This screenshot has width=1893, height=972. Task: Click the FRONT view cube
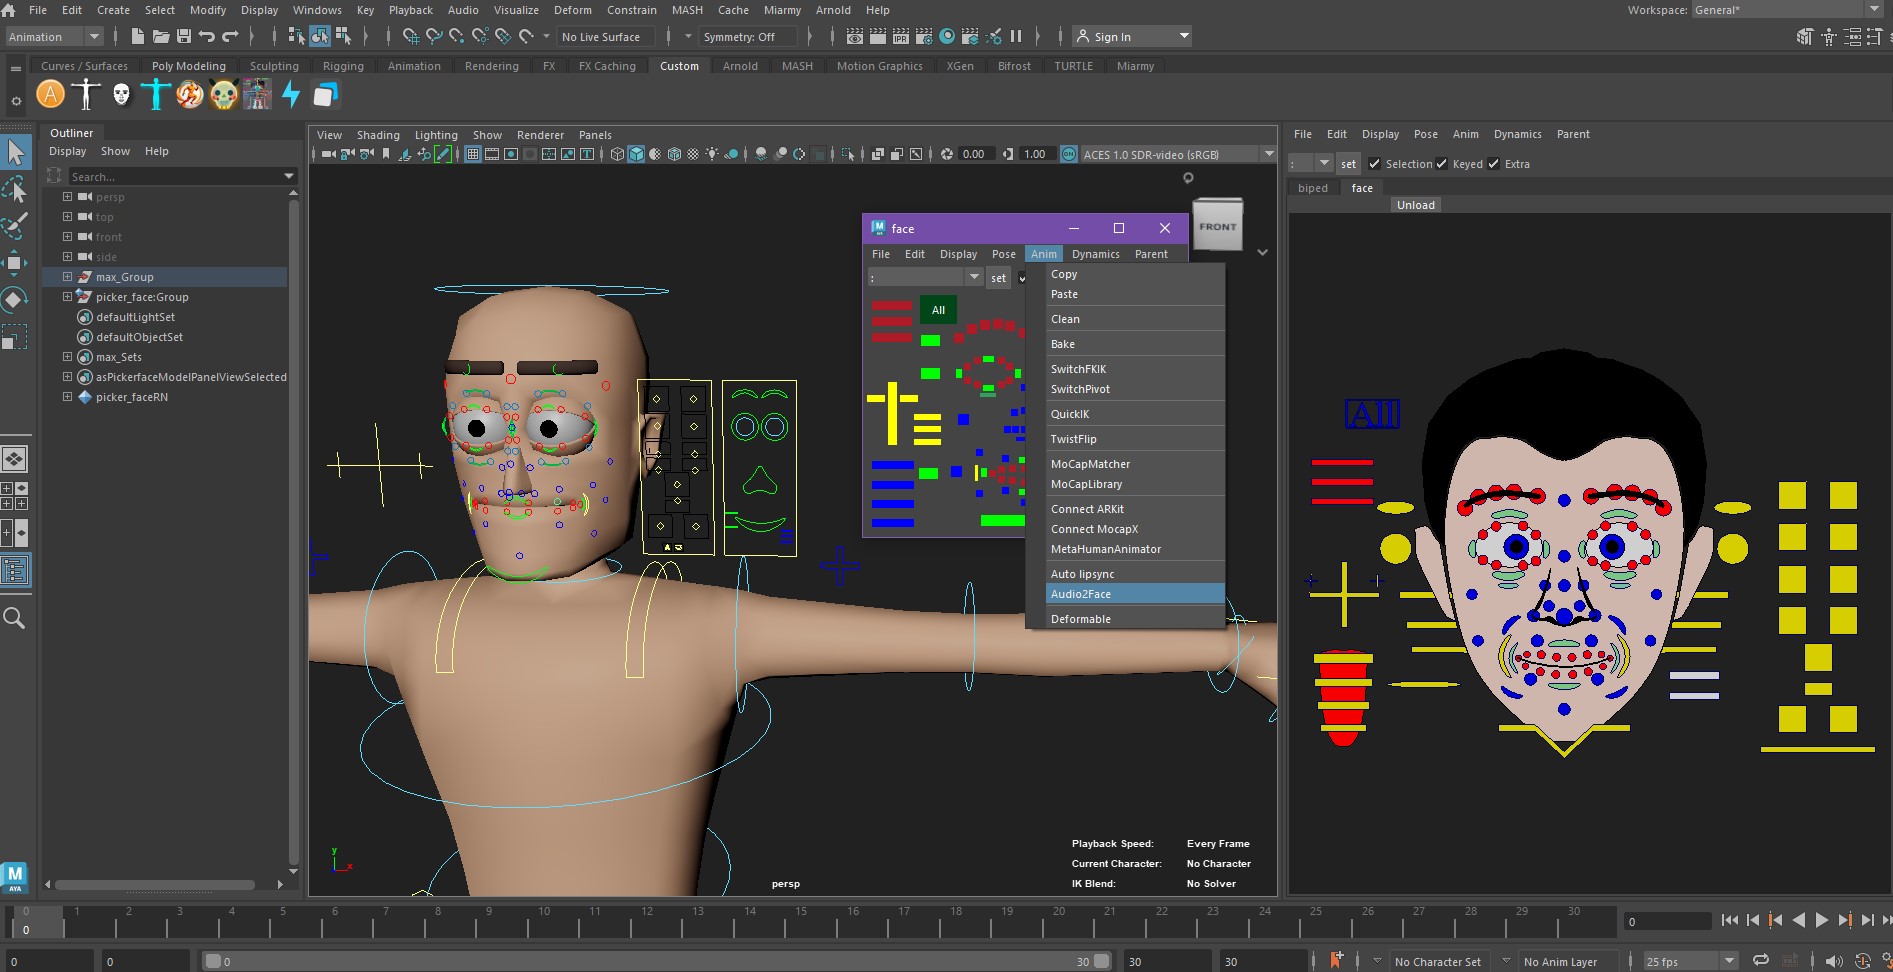1217,226
